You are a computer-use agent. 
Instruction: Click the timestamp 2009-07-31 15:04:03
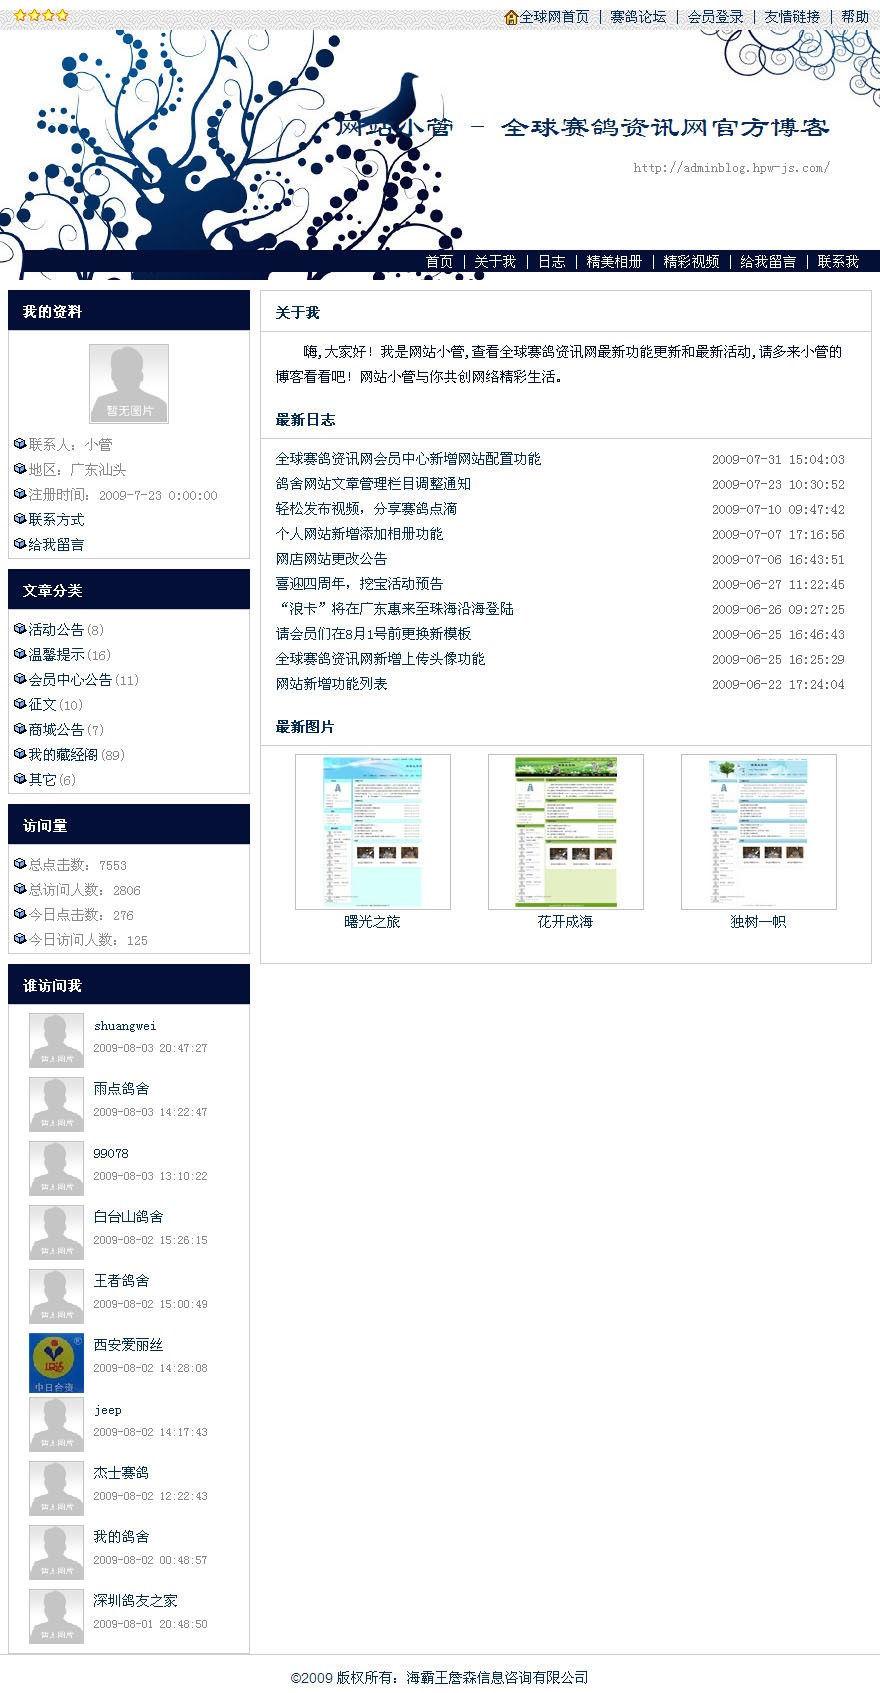coord(778,460)
